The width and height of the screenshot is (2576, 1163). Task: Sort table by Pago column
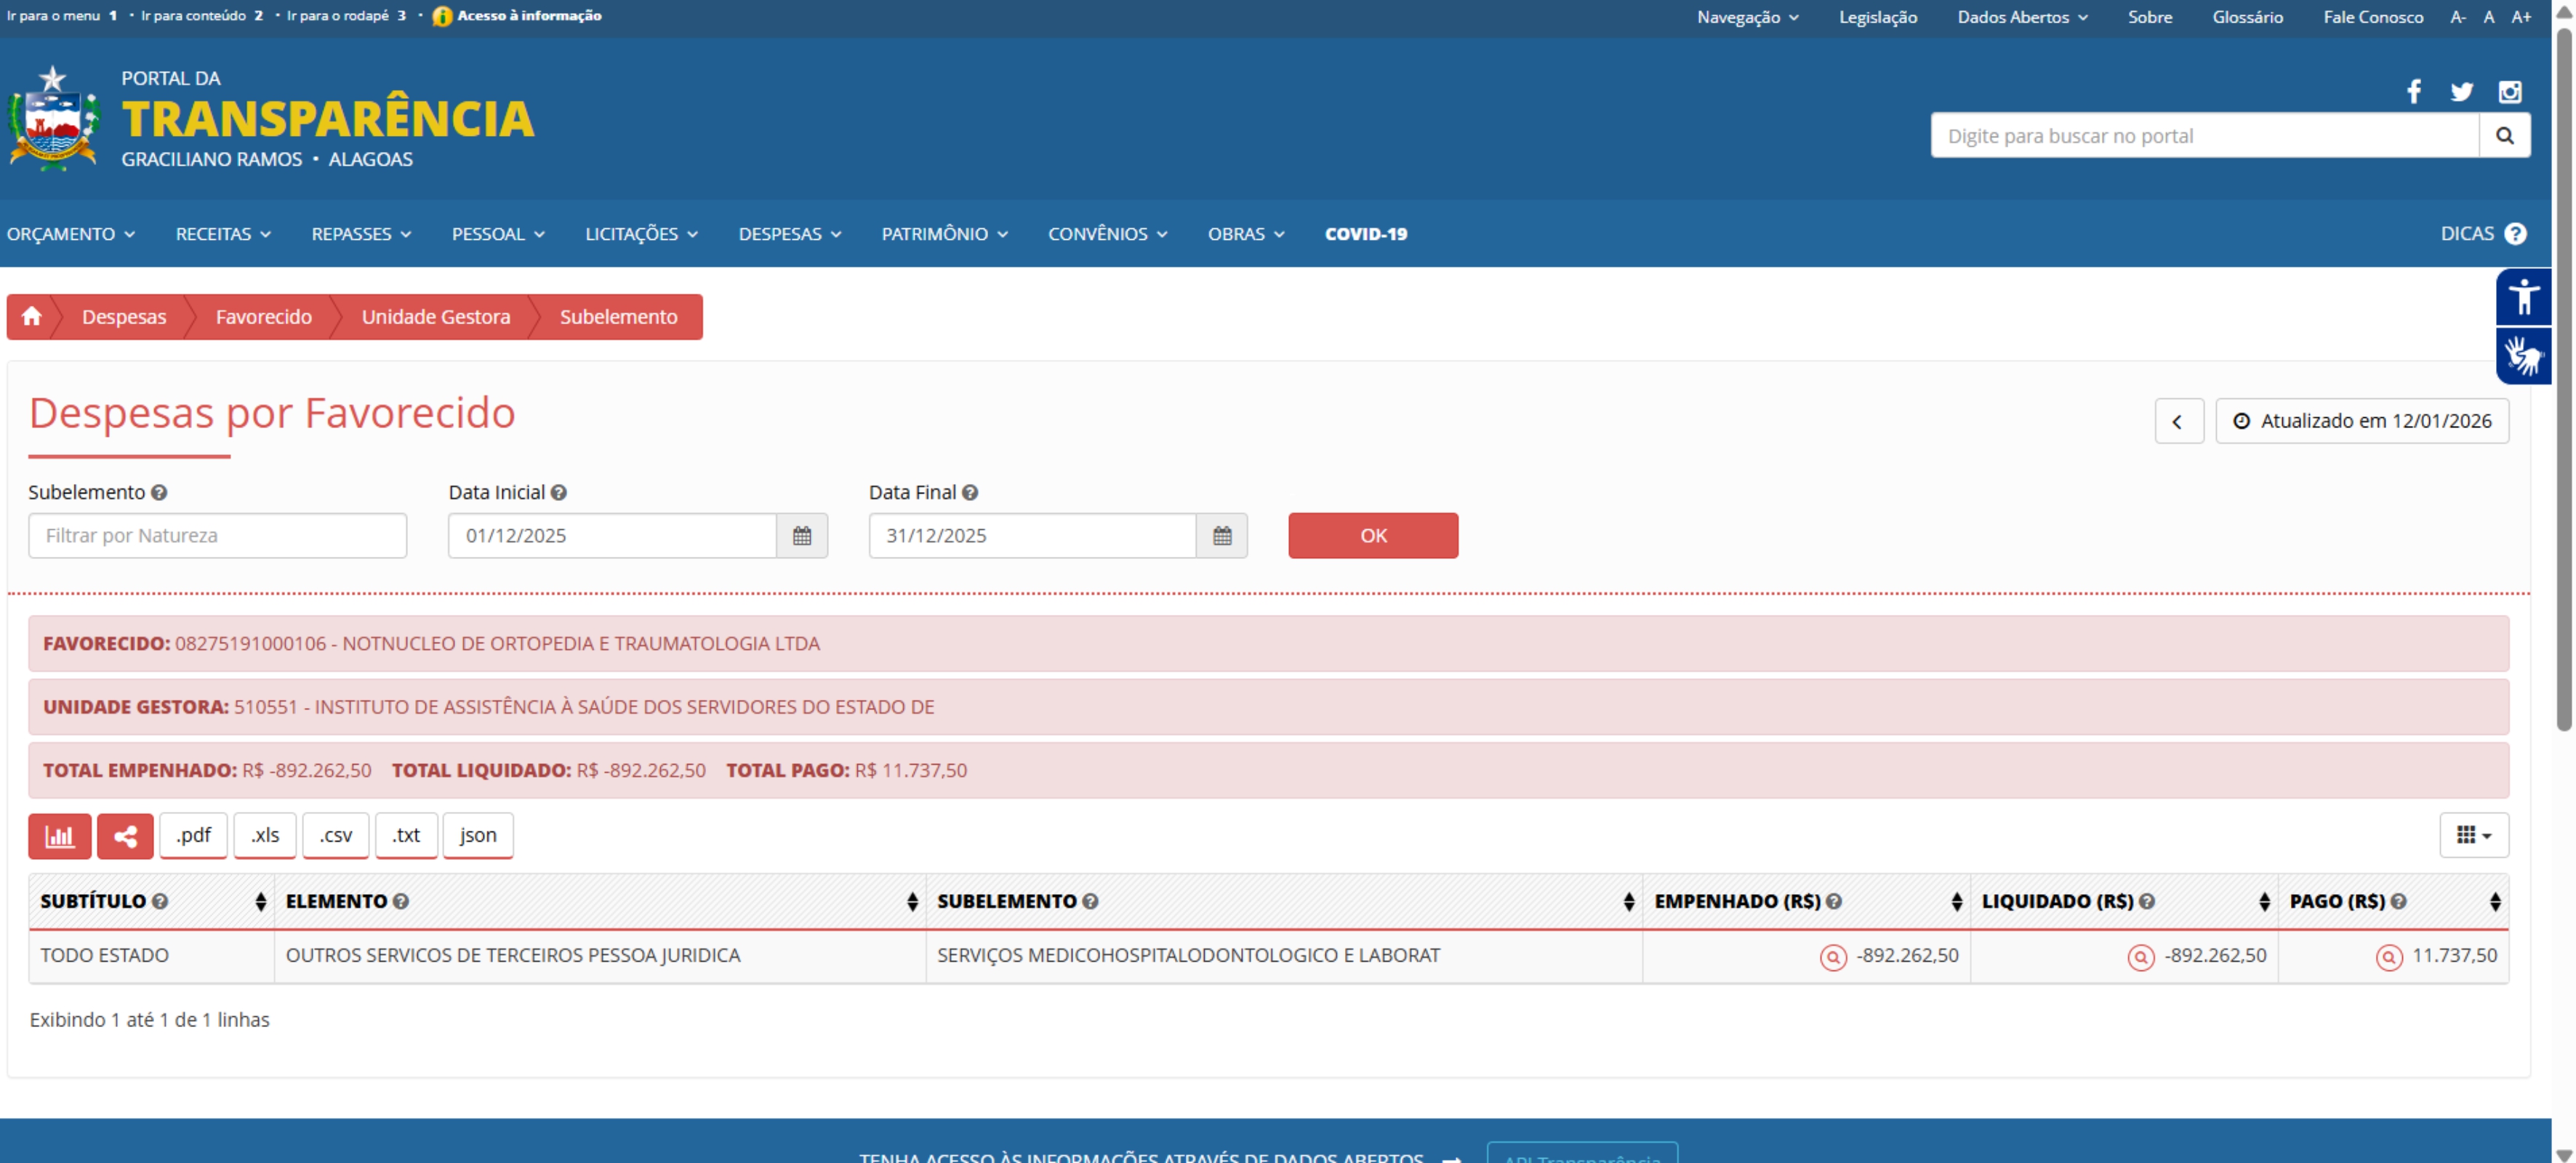(x=2494, y=901)
